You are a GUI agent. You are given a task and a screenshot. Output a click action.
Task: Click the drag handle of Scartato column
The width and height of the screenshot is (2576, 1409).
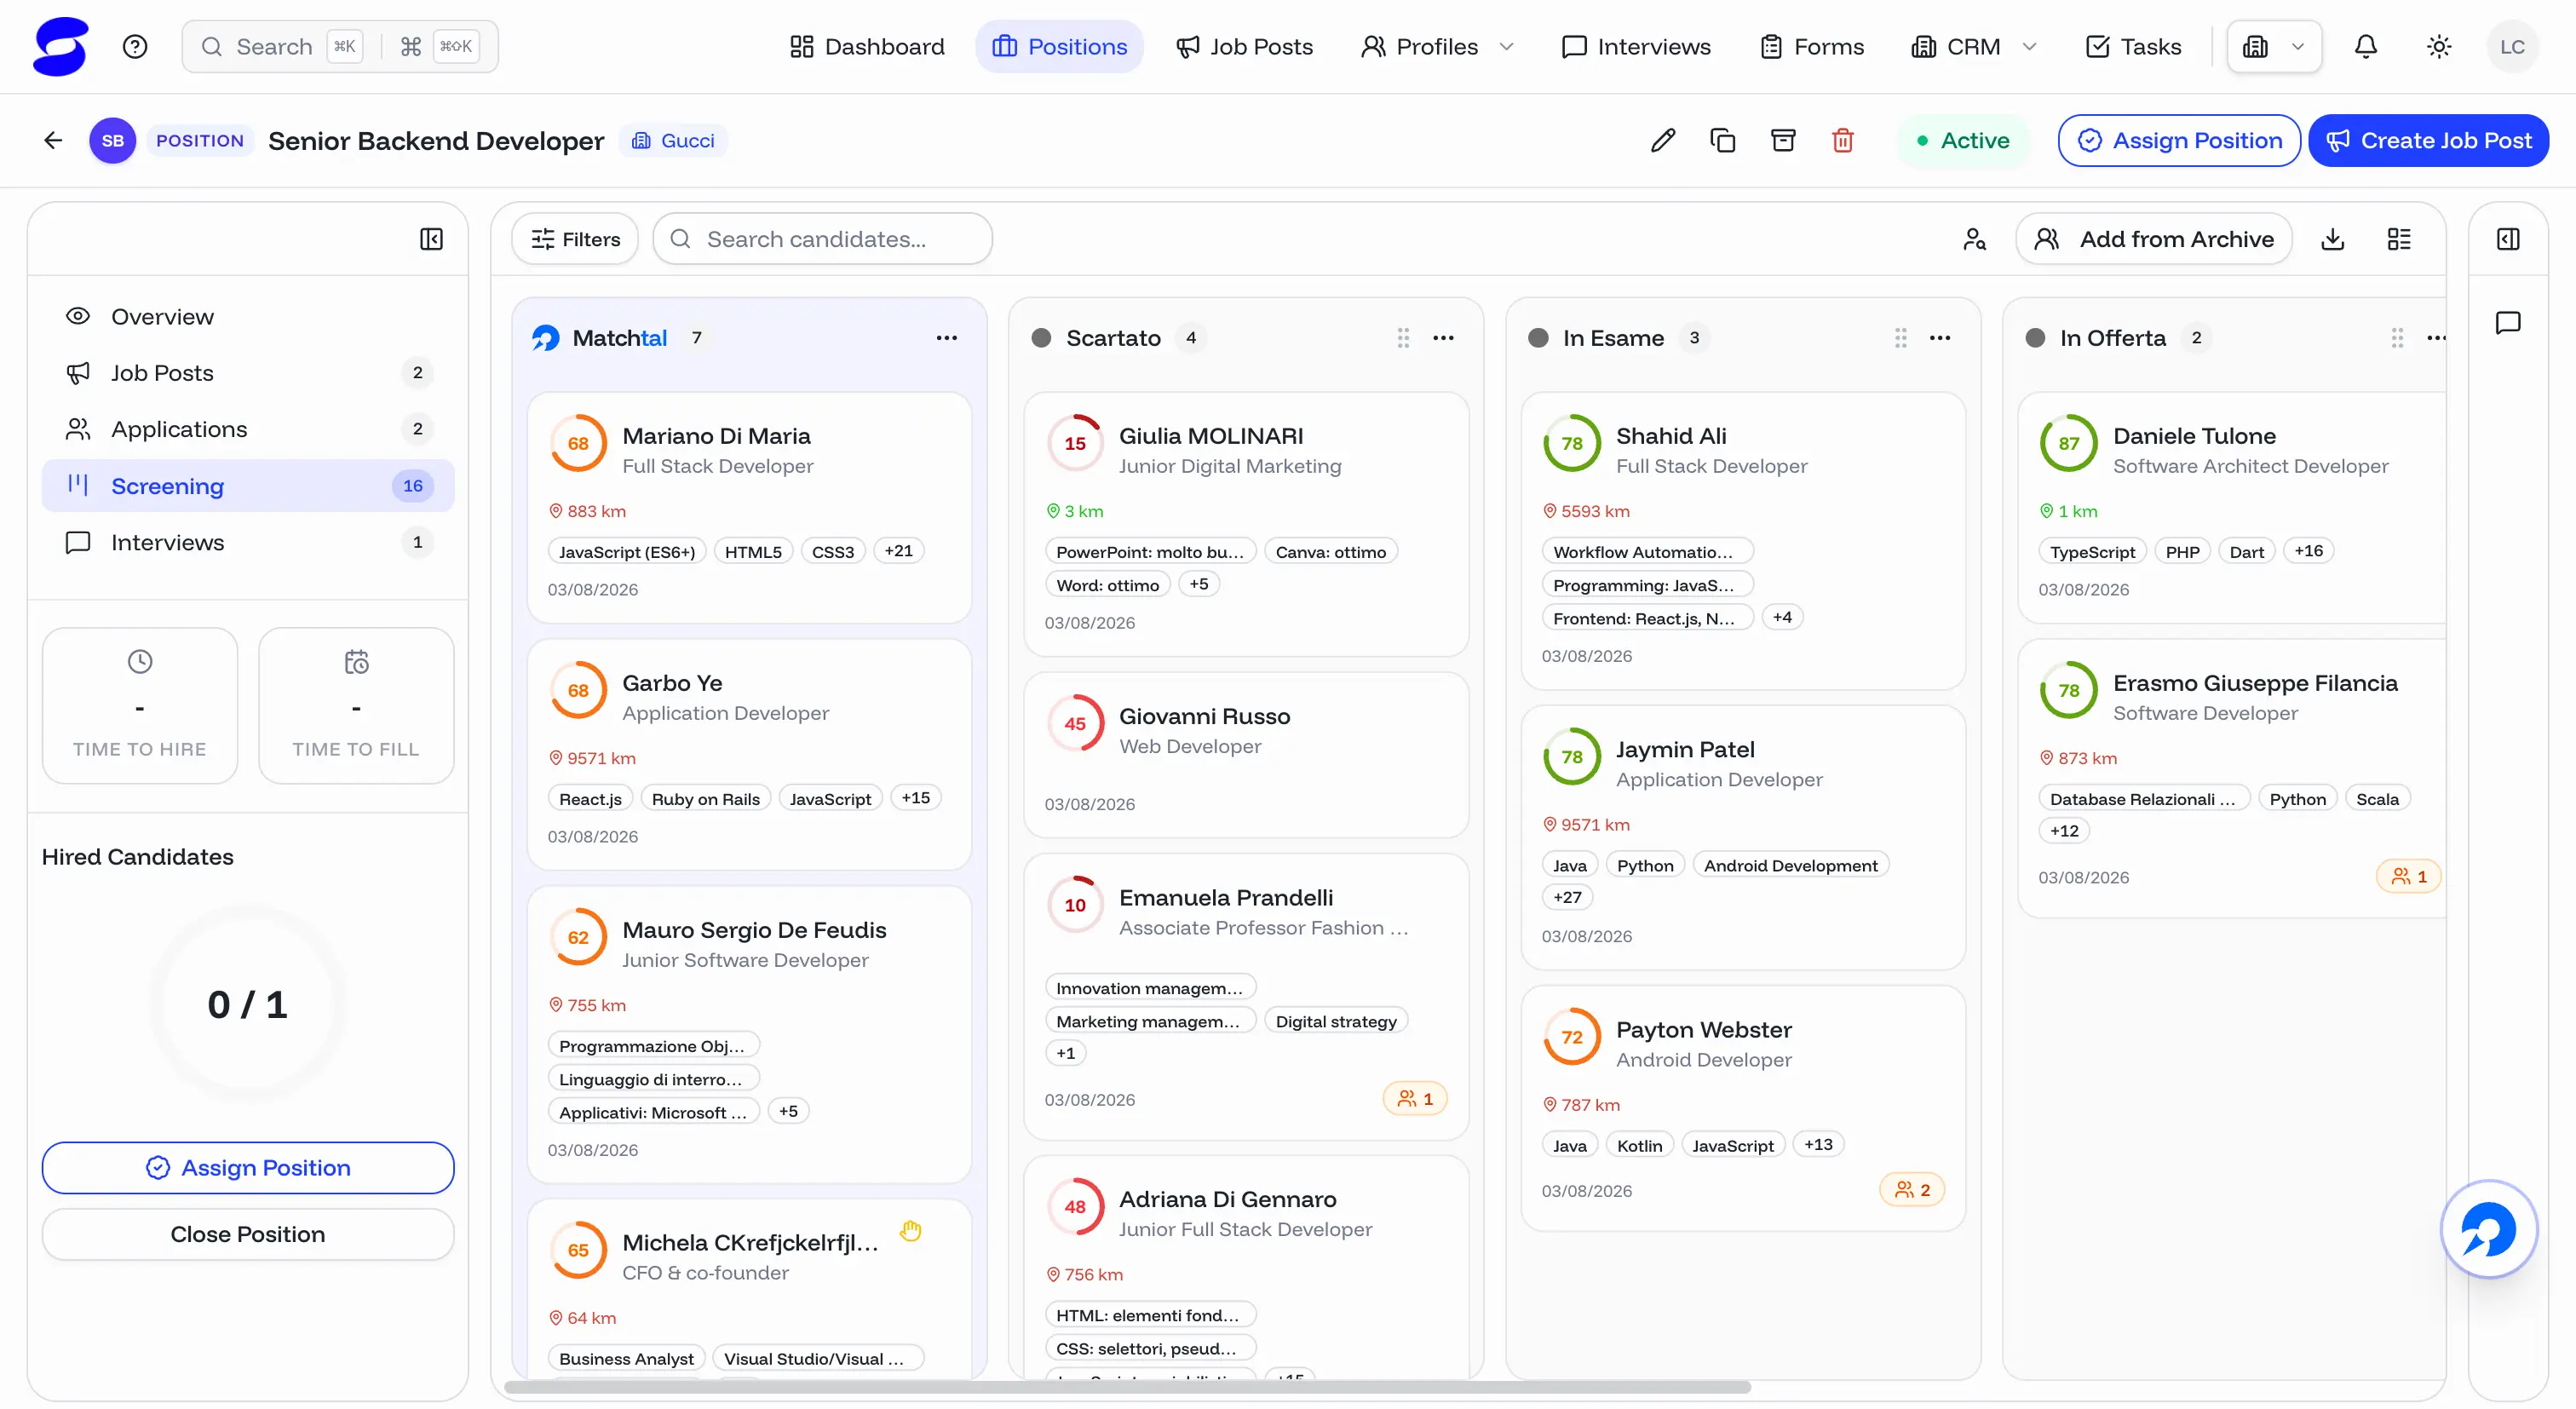click(x=1403, y=338)
